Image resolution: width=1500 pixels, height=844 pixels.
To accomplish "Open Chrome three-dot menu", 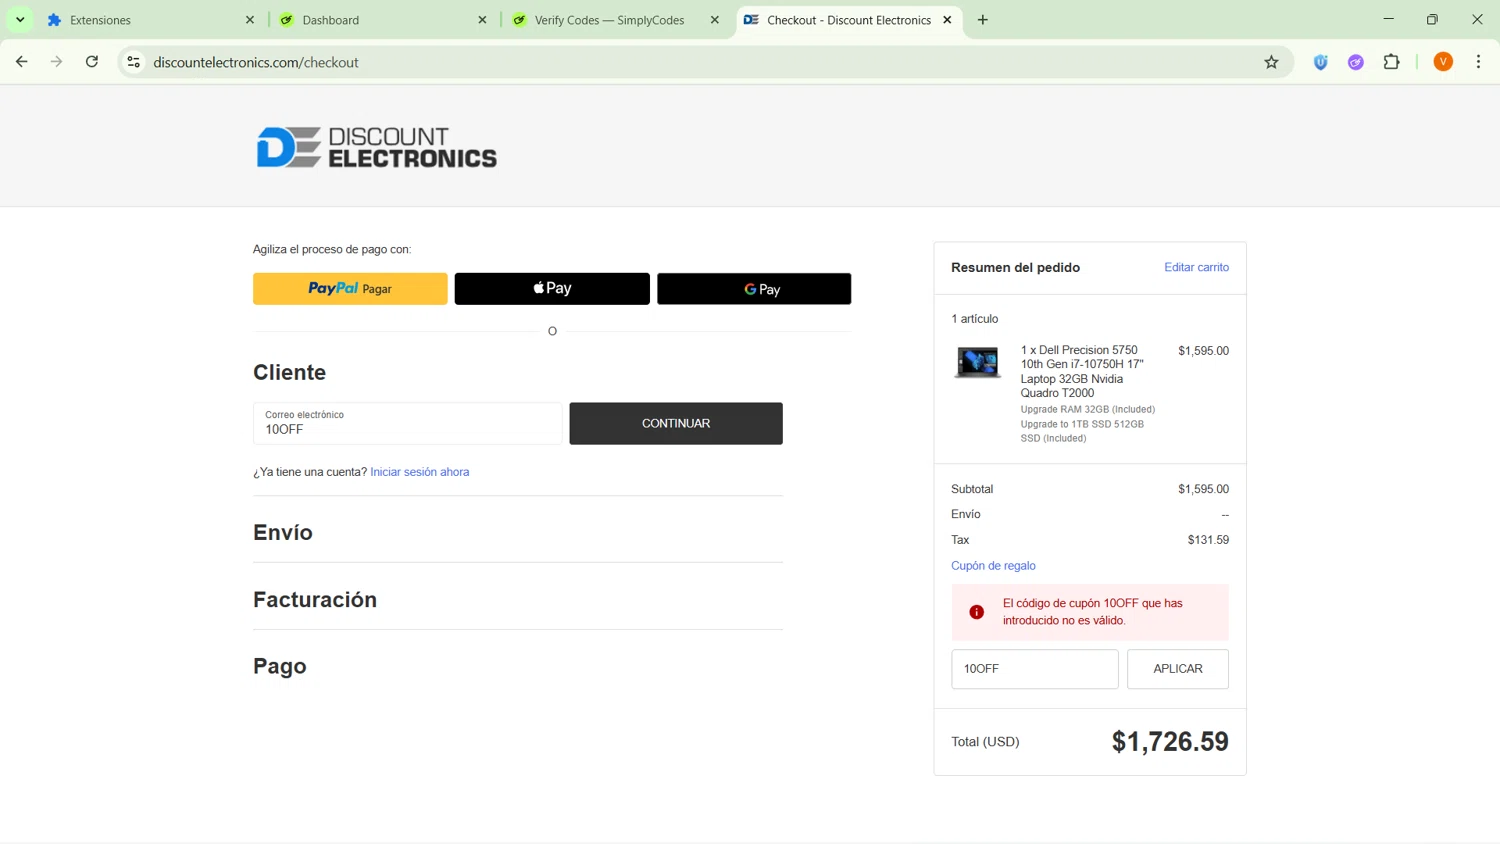I will (1478, 62).
